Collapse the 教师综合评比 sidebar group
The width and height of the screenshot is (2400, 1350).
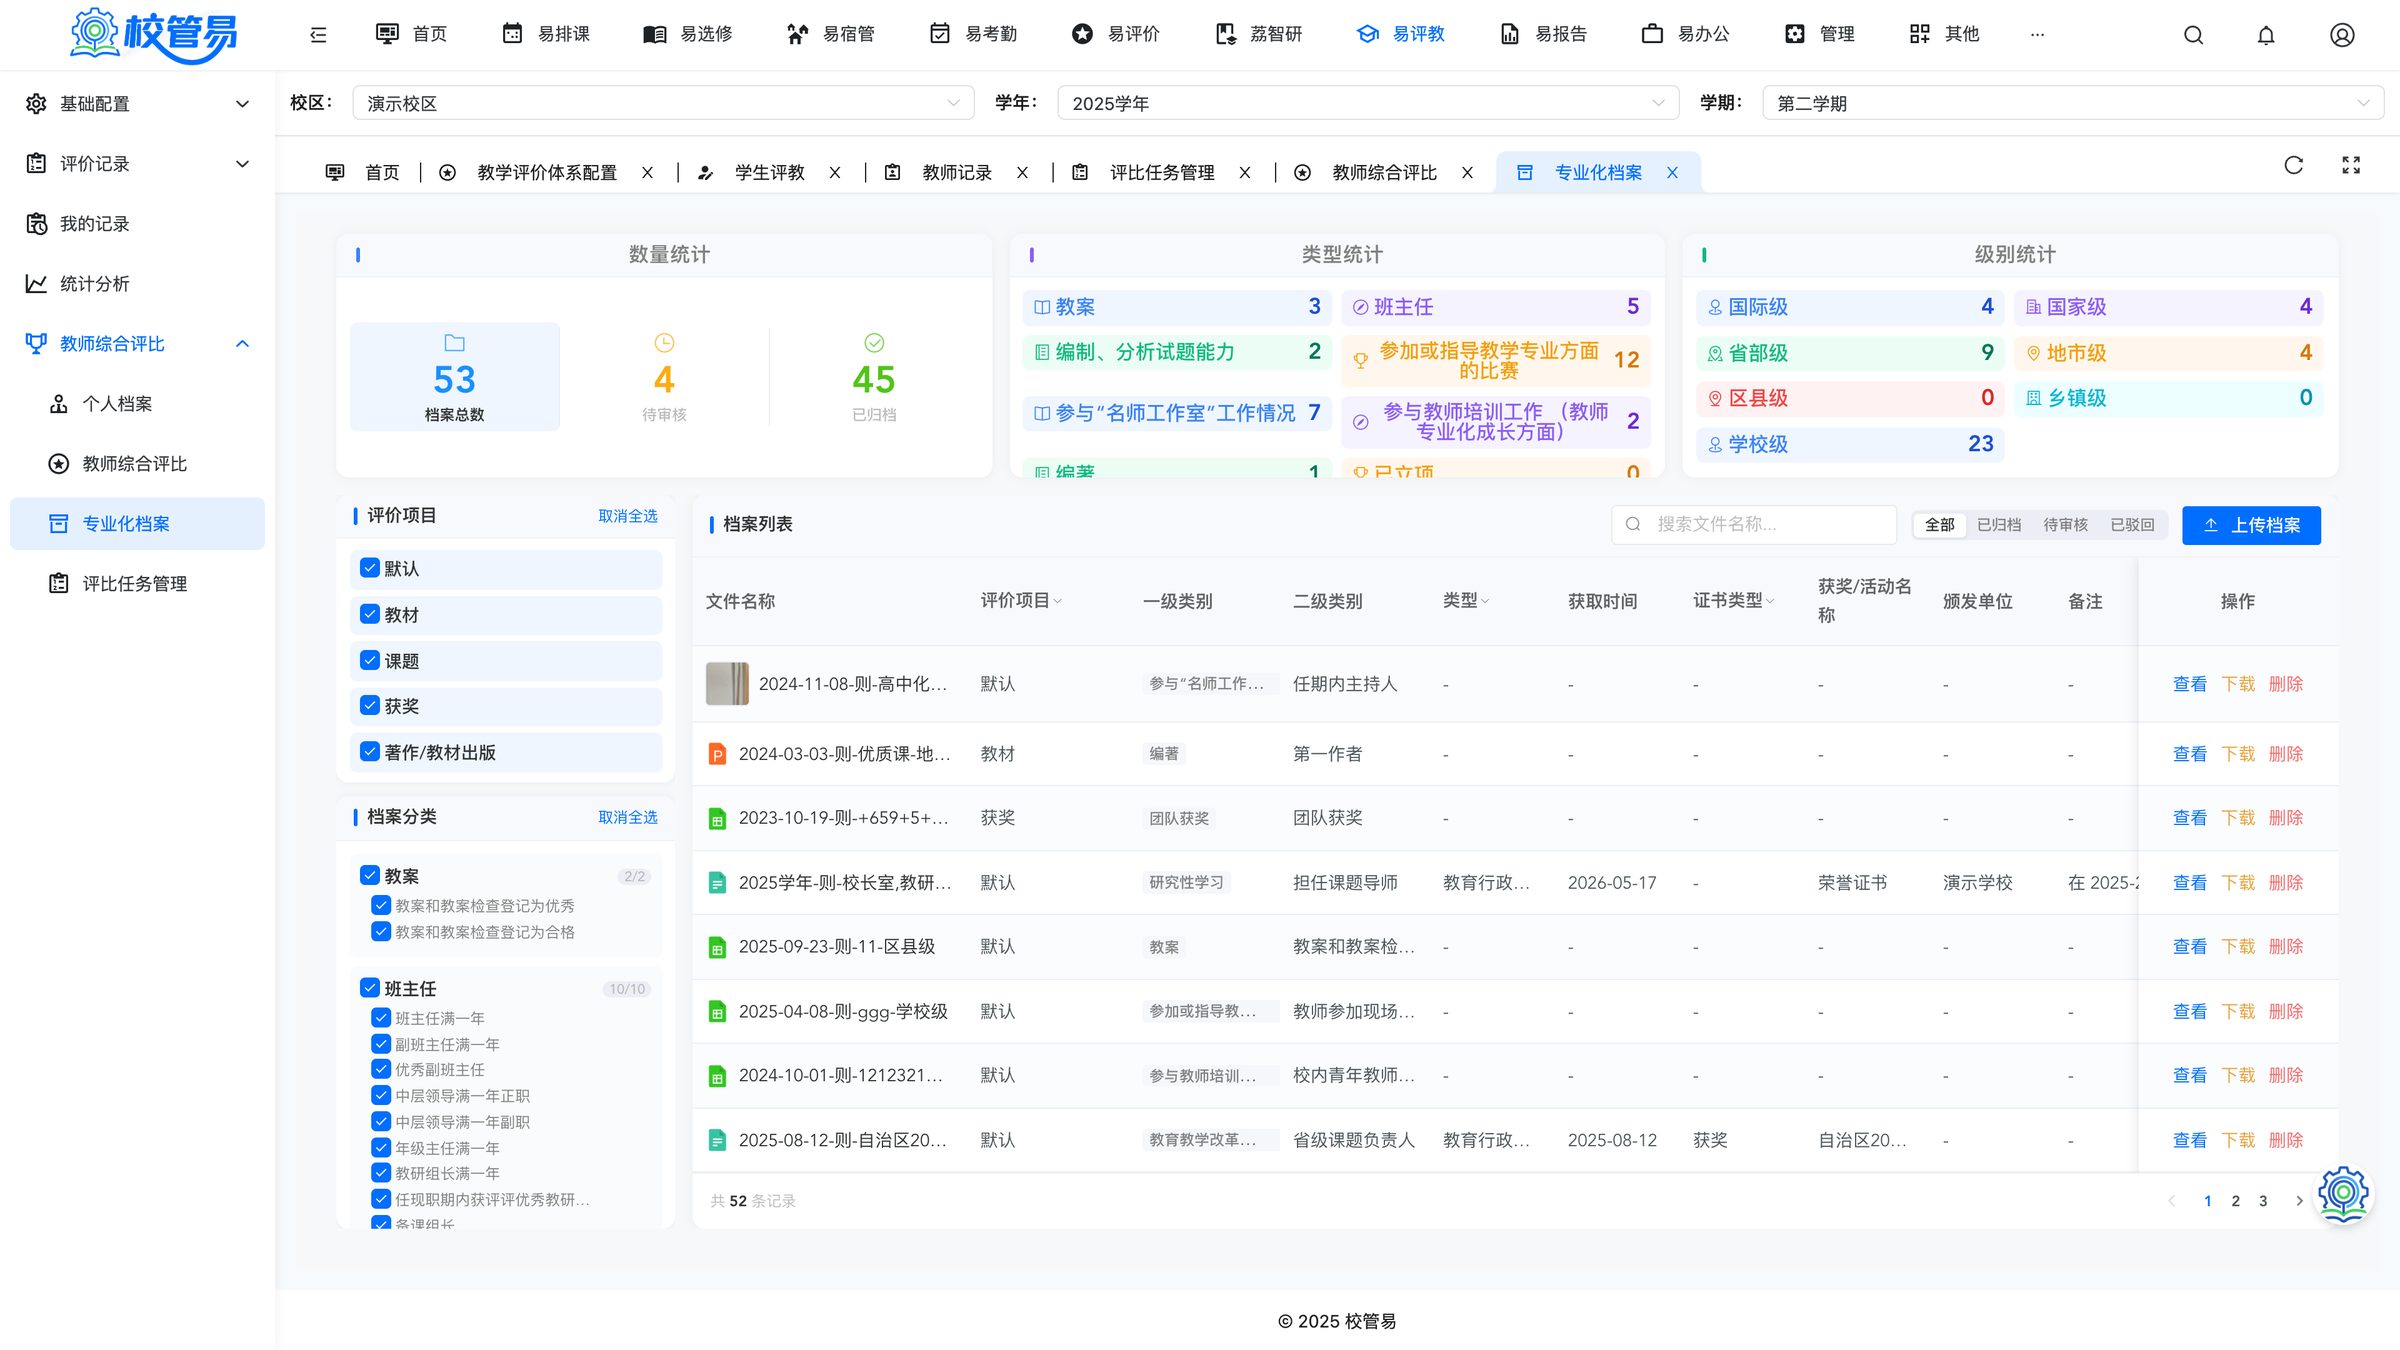tap(137, 344)
